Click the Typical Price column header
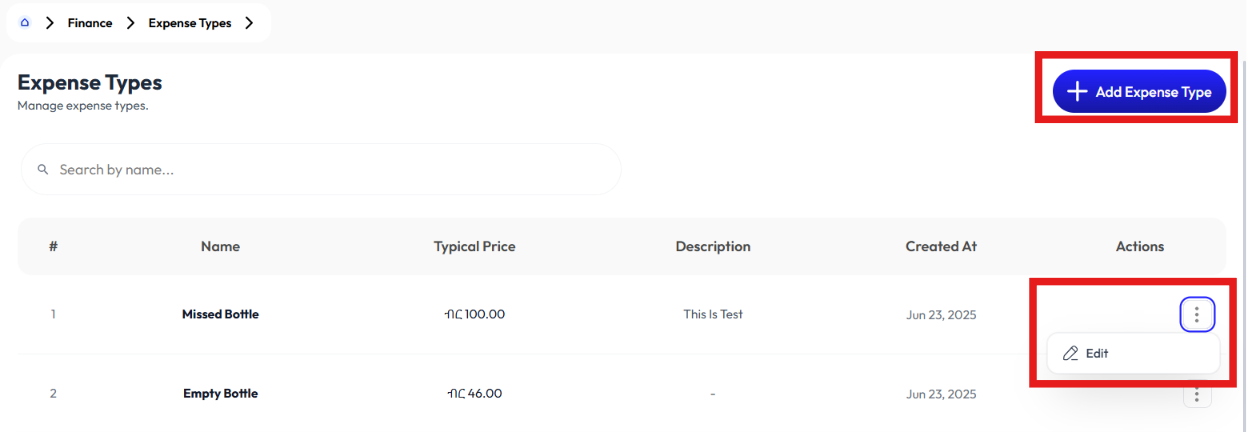This screenshot has height=432, width=1247. coord(475,246)
